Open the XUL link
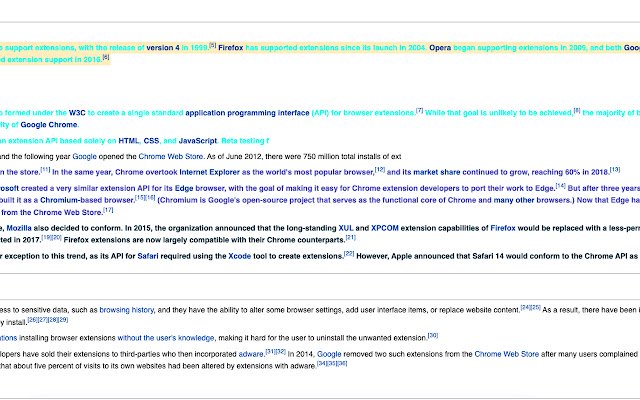640x400 pixels. (346, 228)
